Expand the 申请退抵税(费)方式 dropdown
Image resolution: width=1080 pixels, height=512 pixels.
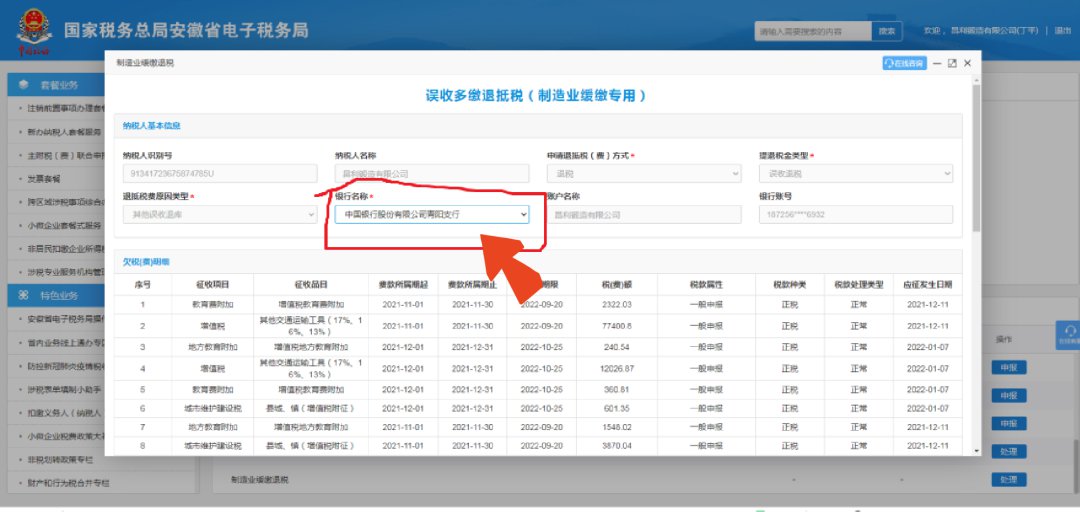coord(644,174)
